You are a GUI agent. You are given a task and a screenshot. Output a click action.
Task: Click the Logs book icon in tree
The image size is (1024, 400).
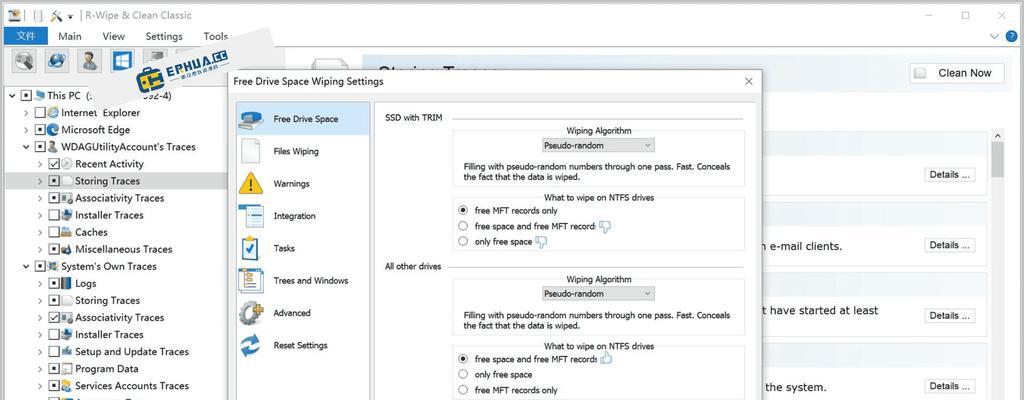tap(67, 283)
